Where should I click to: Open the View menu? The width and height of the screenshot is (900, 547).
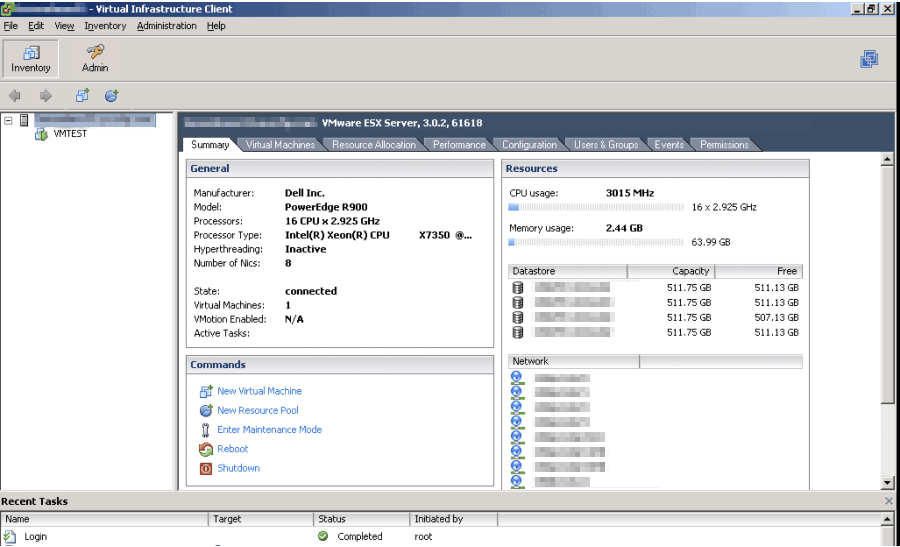coord(64,26)
